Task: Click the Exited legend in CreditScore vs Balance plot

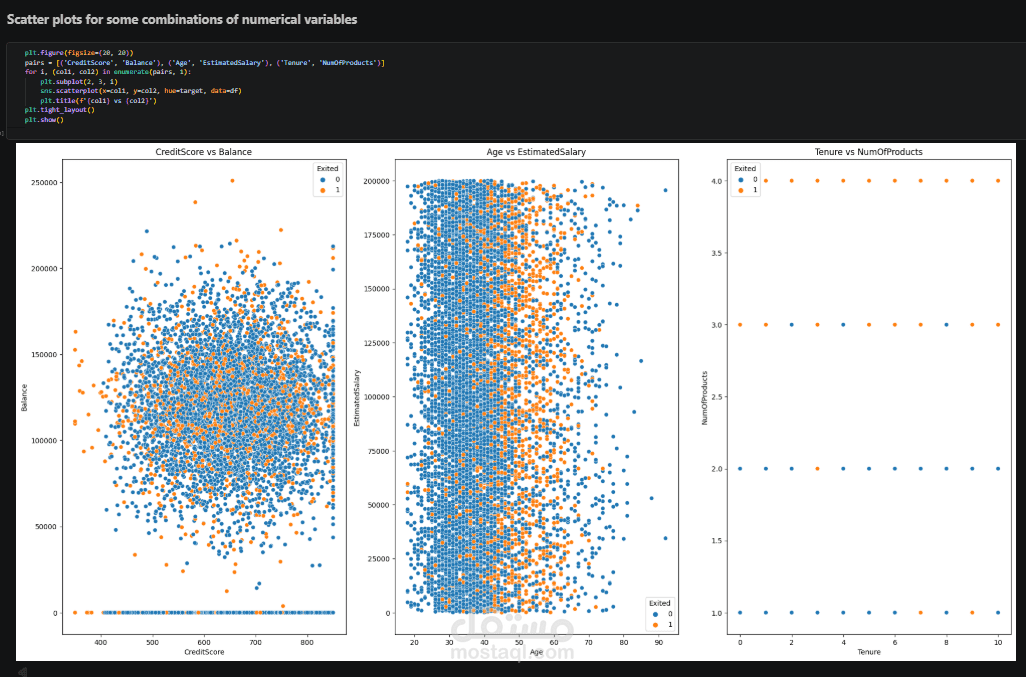Action: (x=328, y=179)
